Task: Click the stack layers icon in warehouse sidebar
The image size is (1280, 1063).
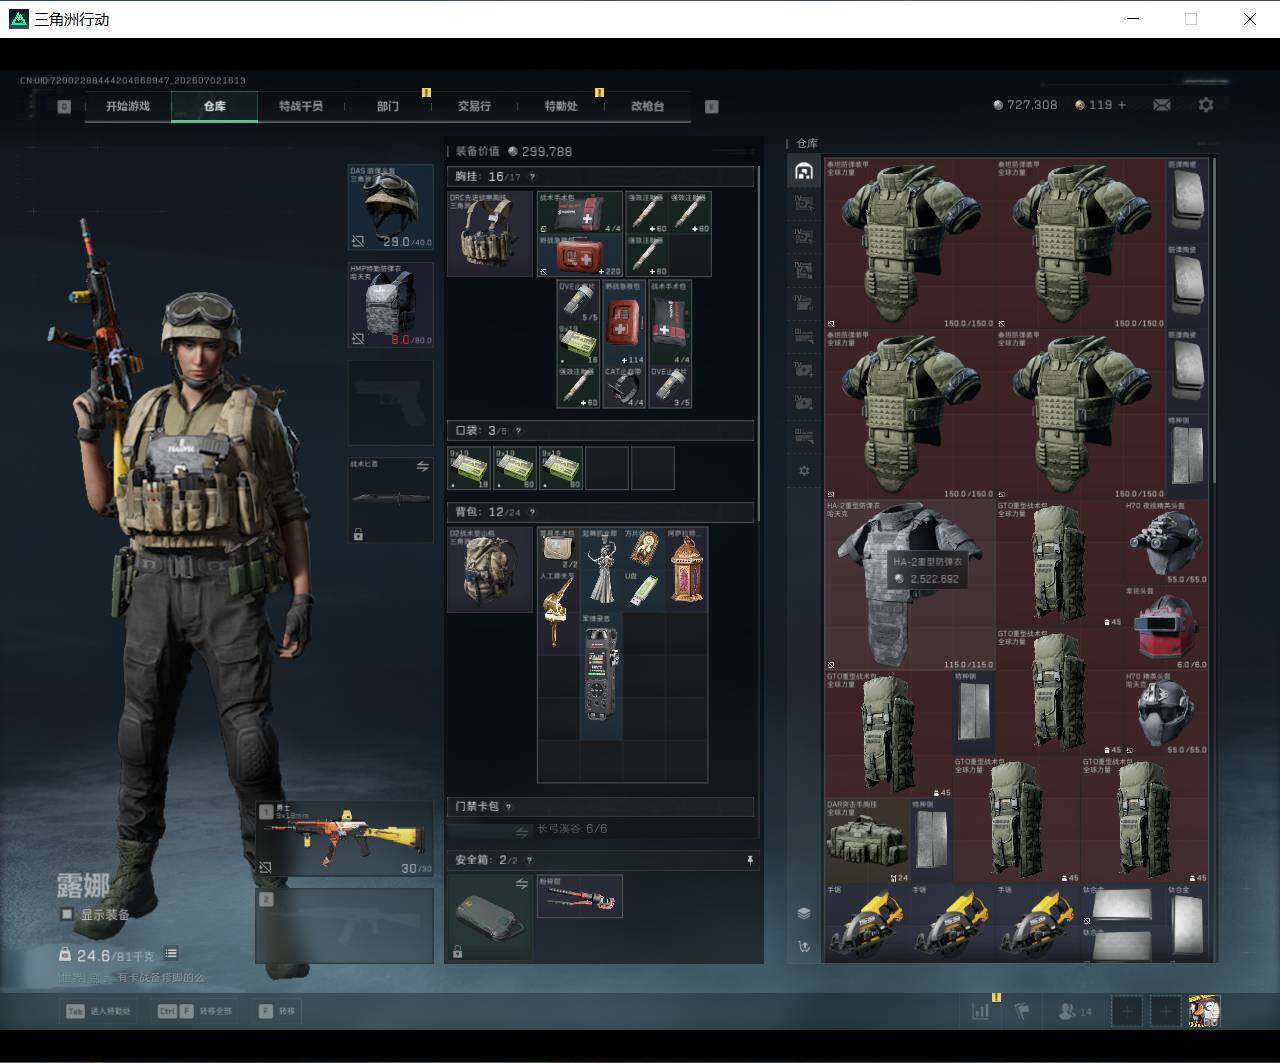Action: pos(803,912)
